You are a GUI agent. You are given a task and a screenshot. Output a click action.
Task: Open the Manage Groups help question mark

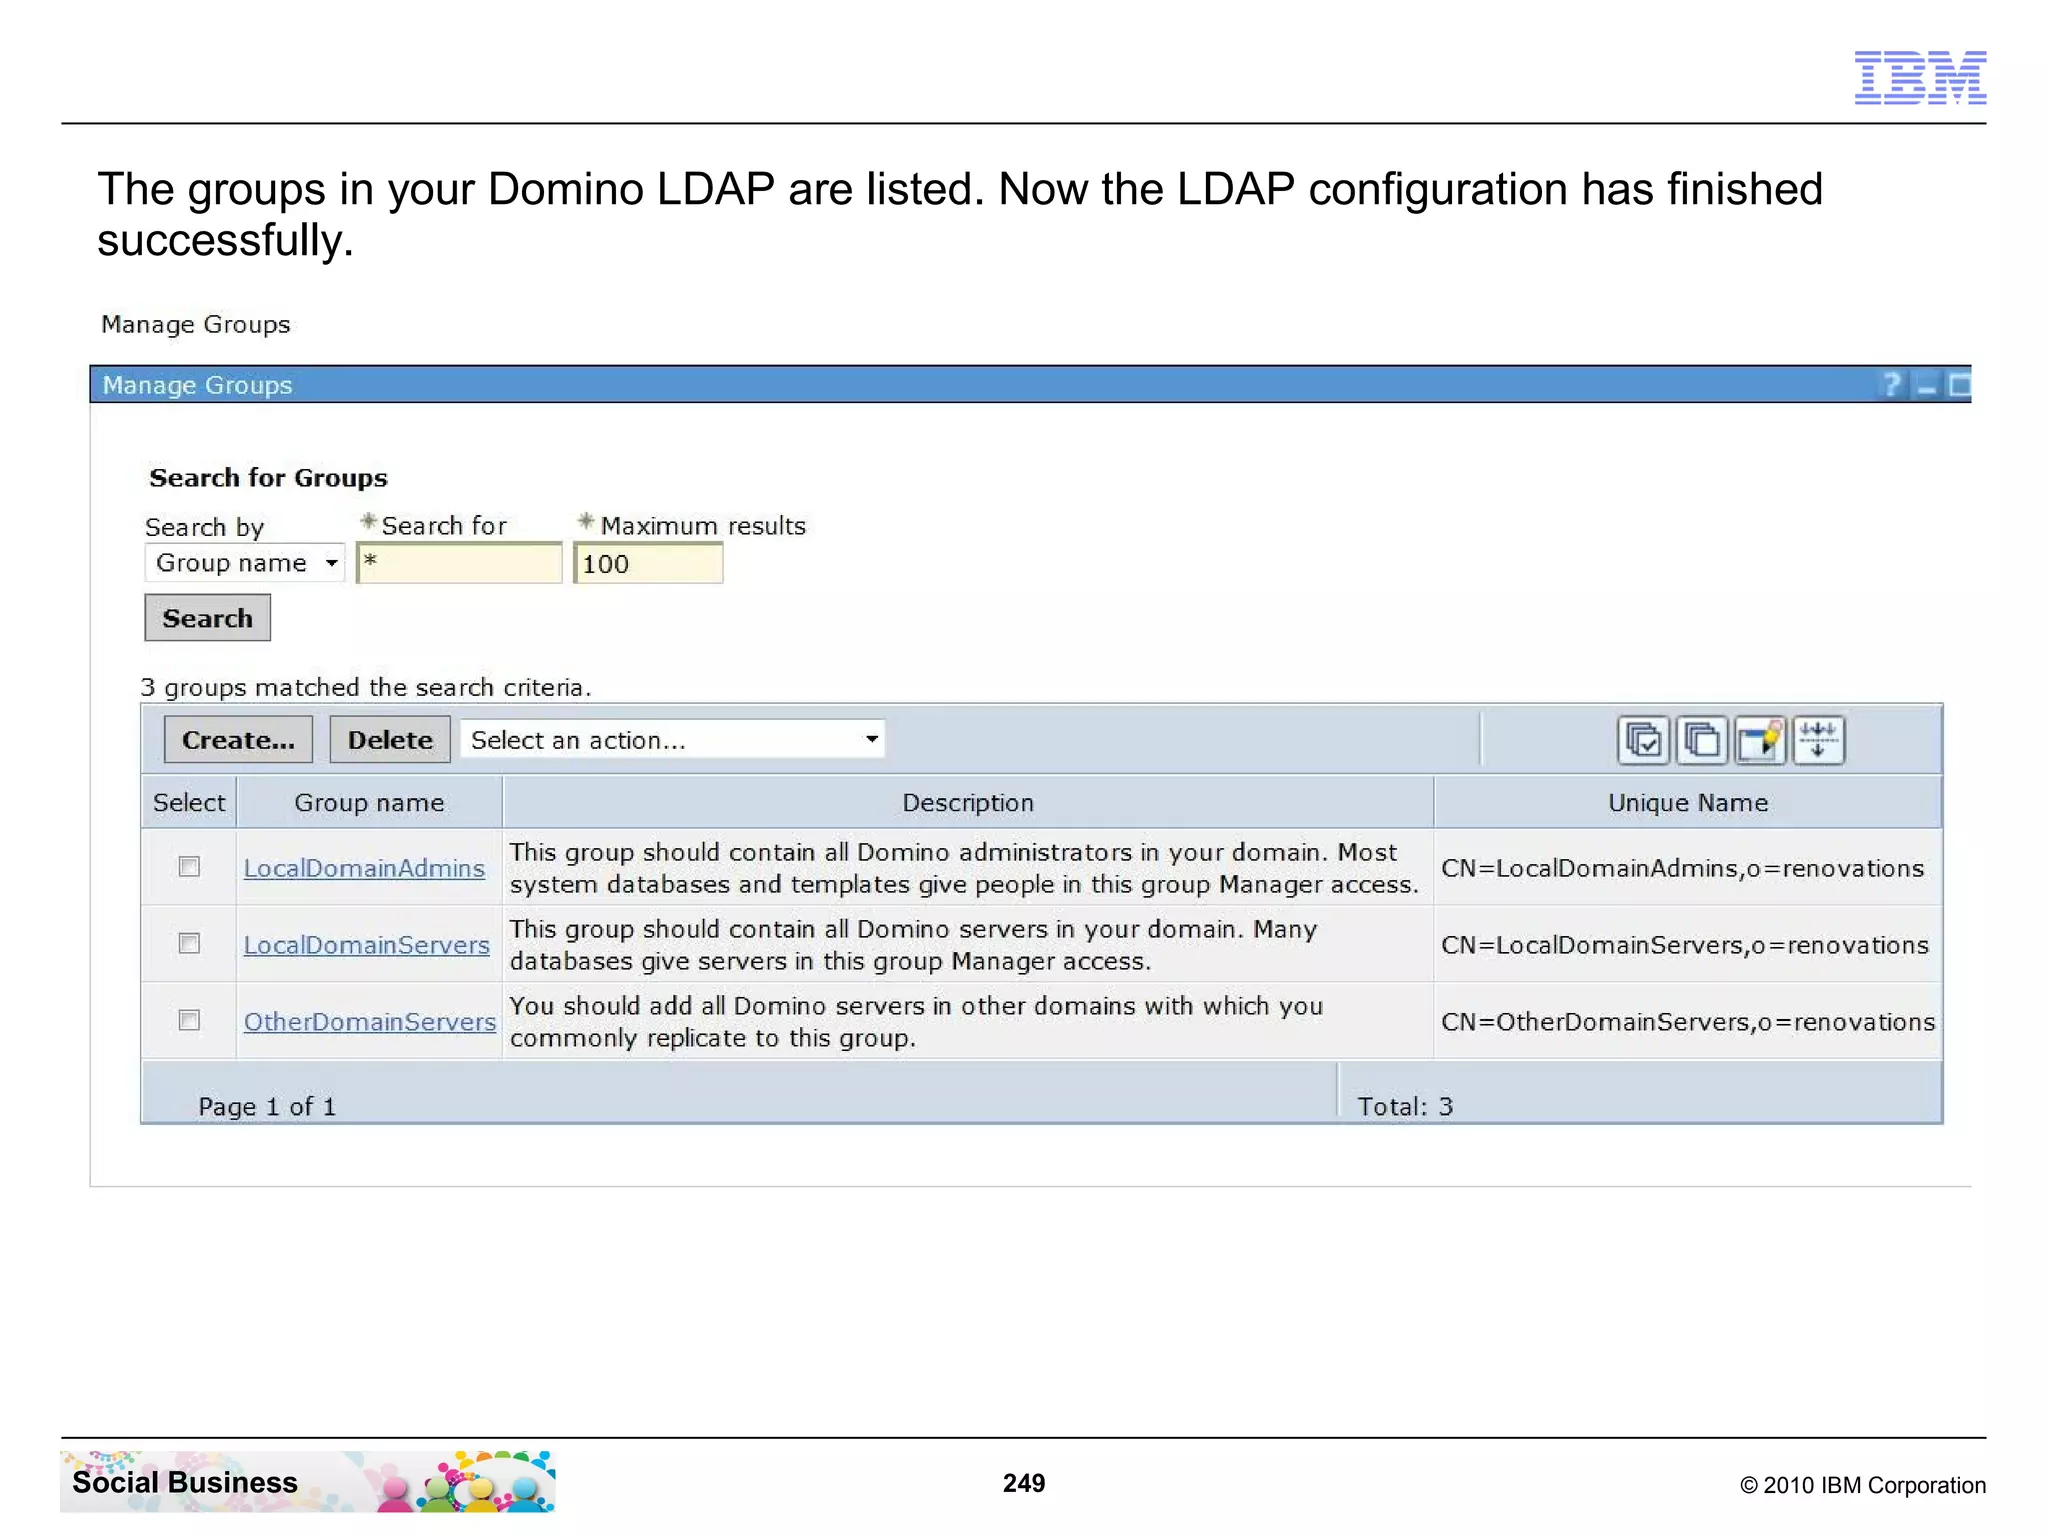coord(1891,385)
